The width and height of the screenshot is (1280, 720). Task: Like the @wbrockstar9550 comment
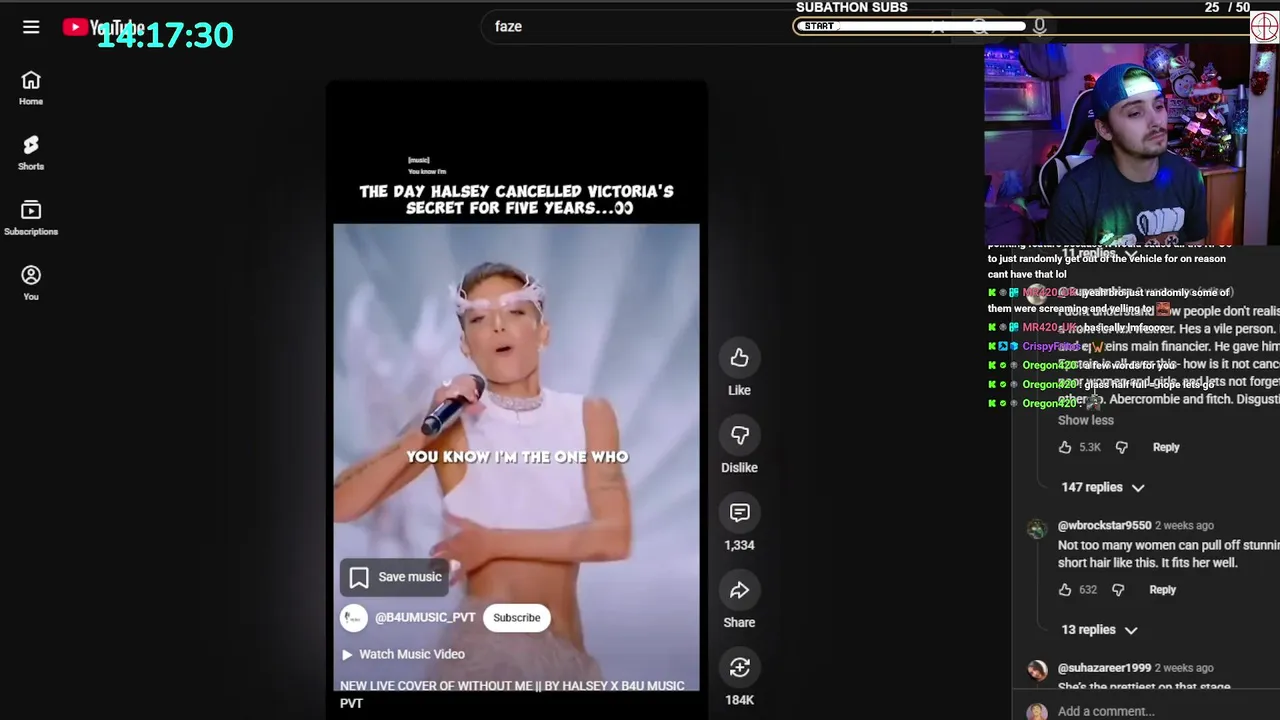1065,590
